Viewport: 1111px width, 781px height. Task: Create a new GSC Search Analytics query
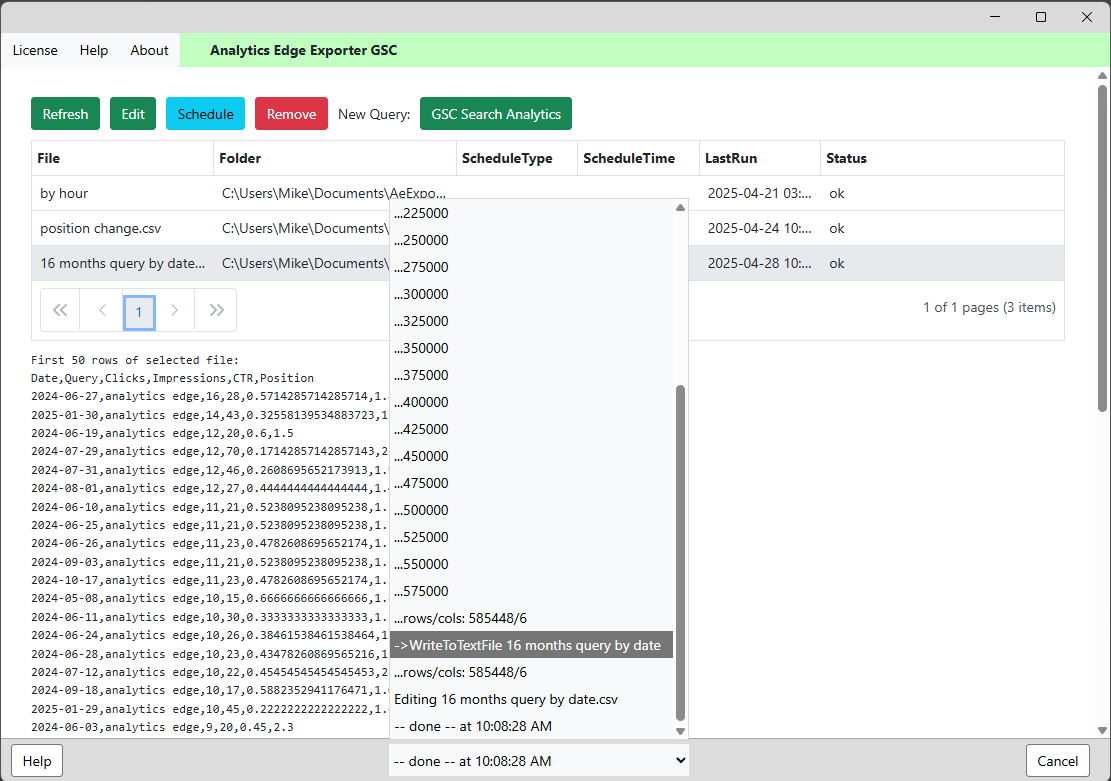[x=496, y=113]
